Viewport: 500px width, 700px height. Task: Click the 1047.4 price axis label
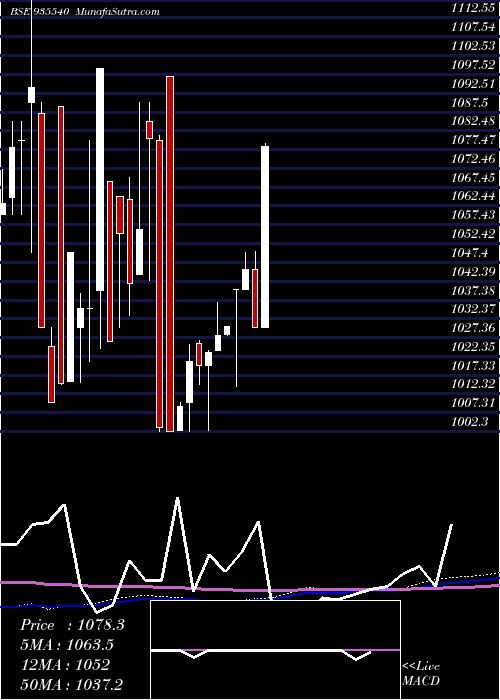click(x=470, y=253)
